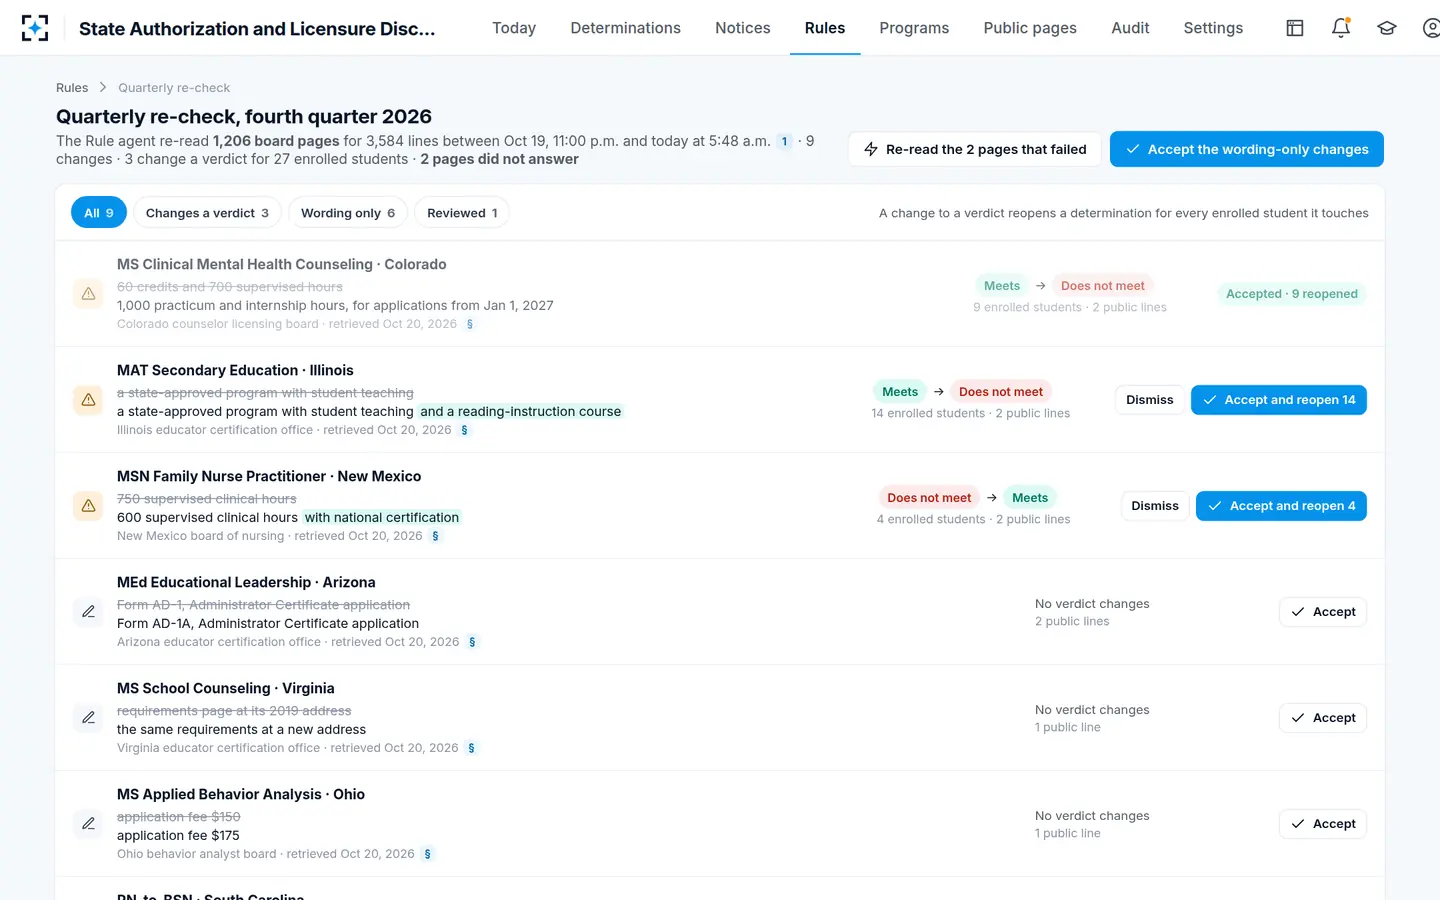The width and height of the screenshot is (1440, 900).
Task: Dismiss the MSN Family Nurse Practitioner change
Action: pos(1155,506)
